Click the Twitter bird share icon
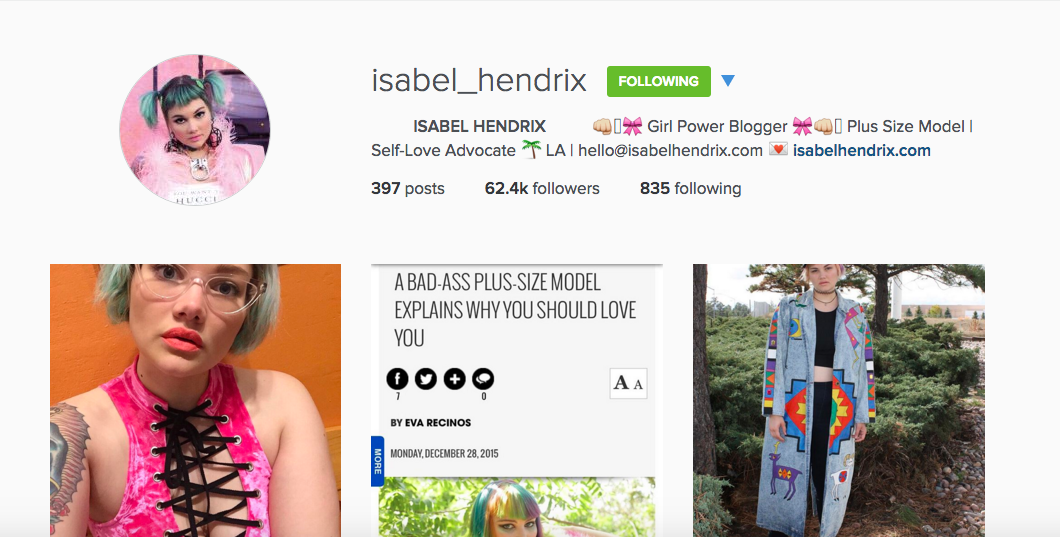Image resolution: width=1060 pixels, height=537 pixels. [x=425, y=379]
